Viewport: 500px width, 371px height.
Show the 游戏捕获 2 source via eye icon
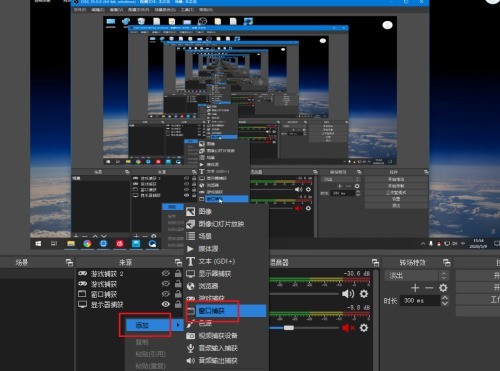click(166, 273)
